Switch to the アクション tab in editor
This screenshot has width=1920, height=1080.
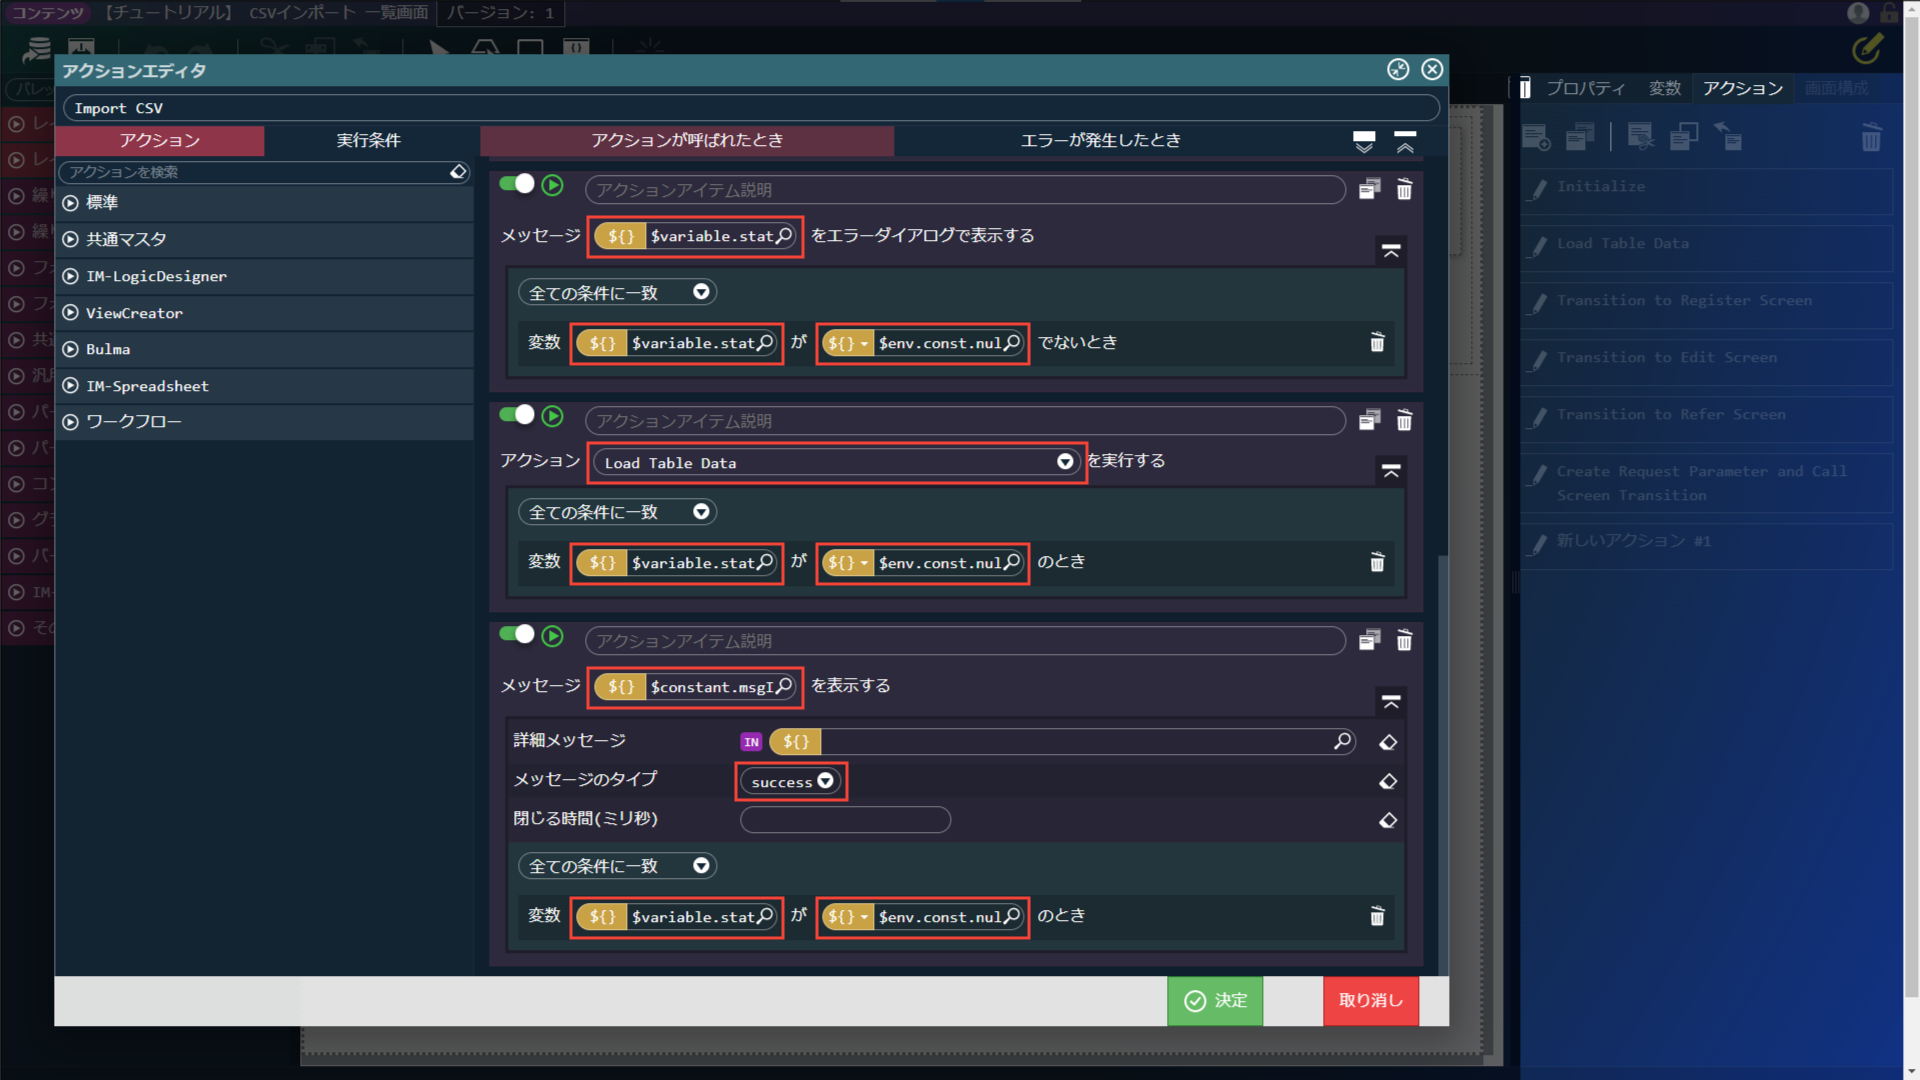(x=160, y=141)
